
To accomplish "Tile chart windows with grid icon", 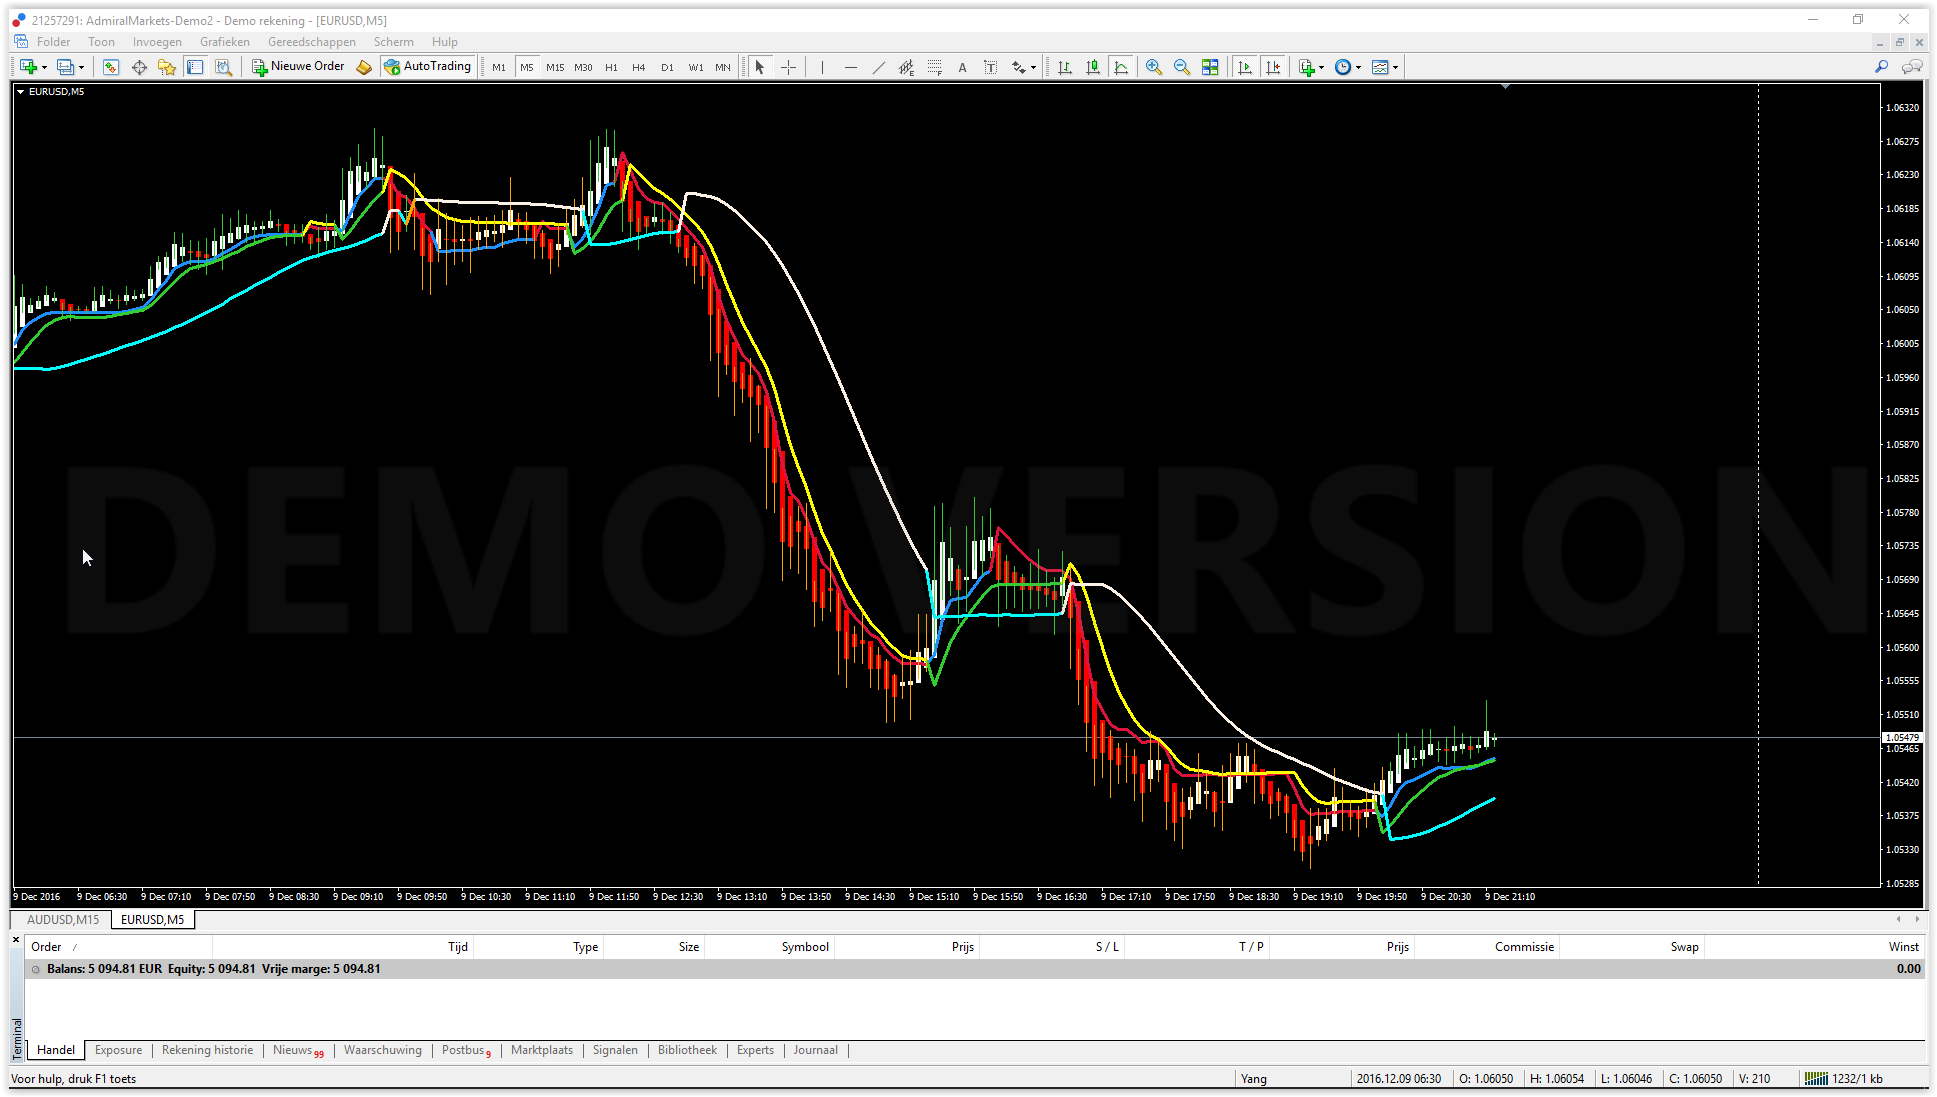I will coord(1209,67).
